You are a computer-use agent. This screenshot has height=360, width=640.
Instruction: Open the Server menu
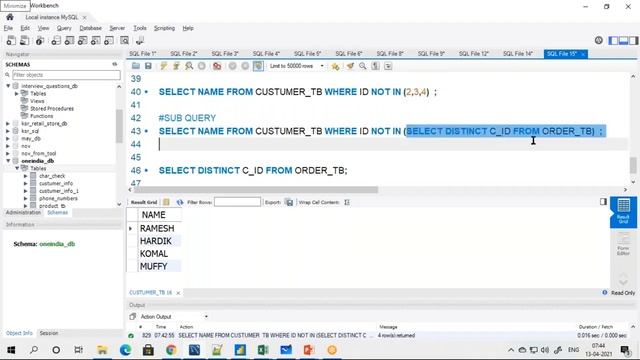pyautogui.click(x=117, y=28)
